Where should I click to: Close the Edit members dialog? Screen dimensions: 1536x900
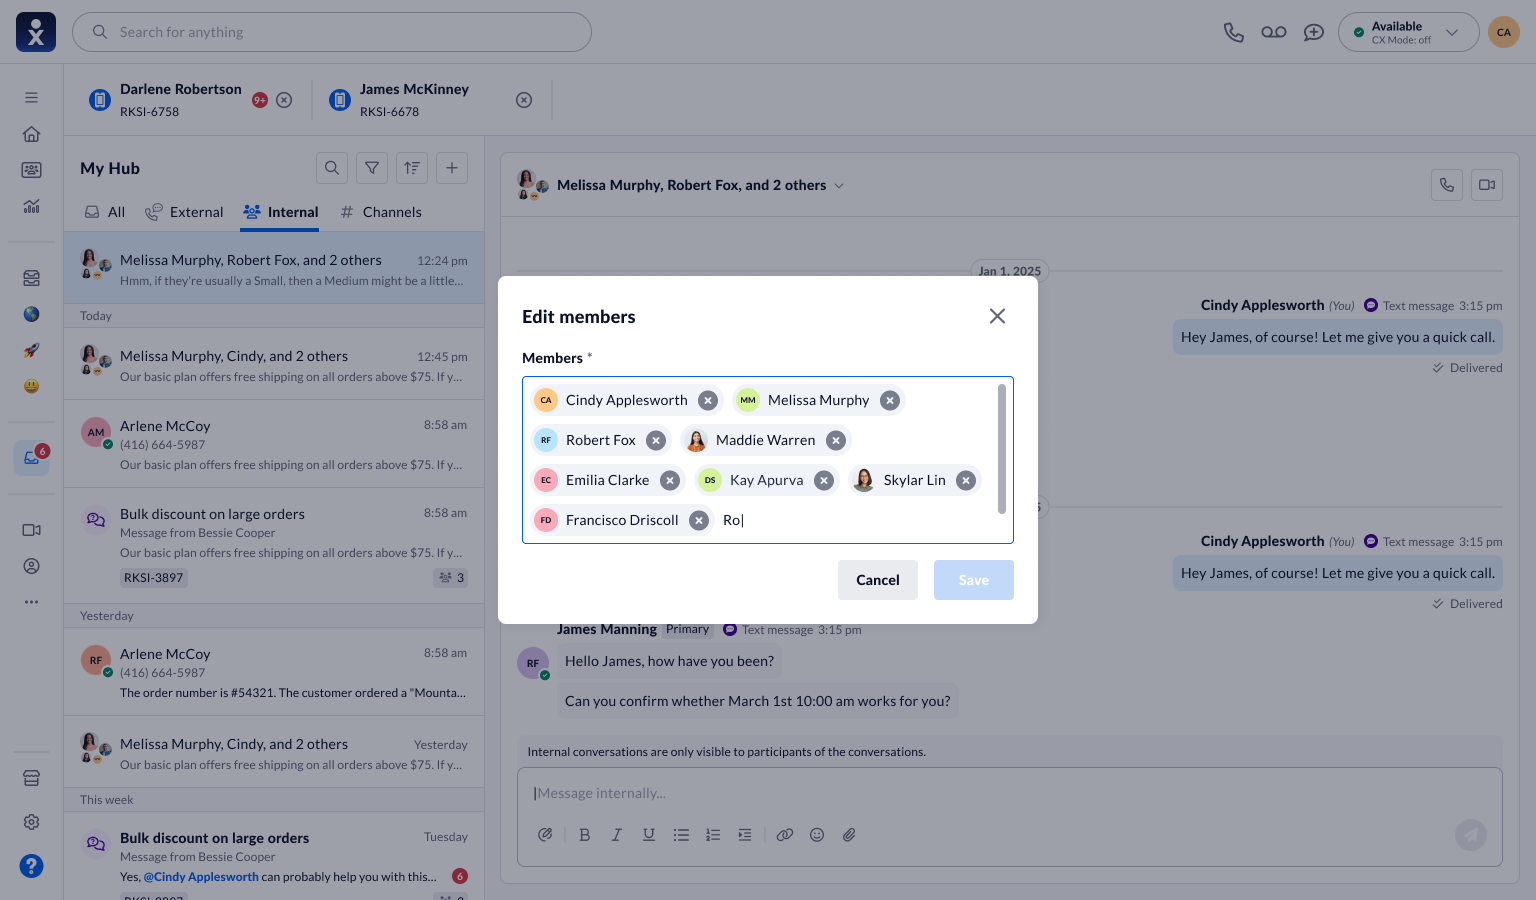[997, 316]
